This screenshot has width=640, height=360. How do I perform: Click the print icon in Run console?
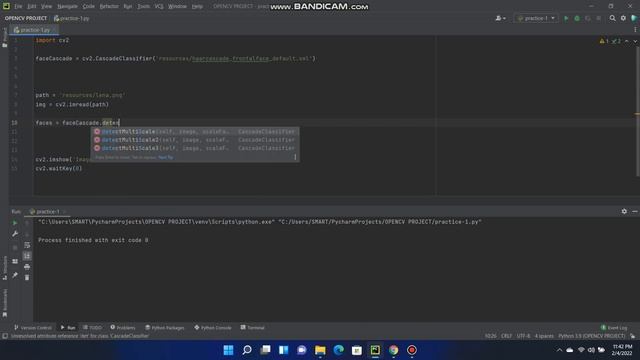(x=27, y=267)
